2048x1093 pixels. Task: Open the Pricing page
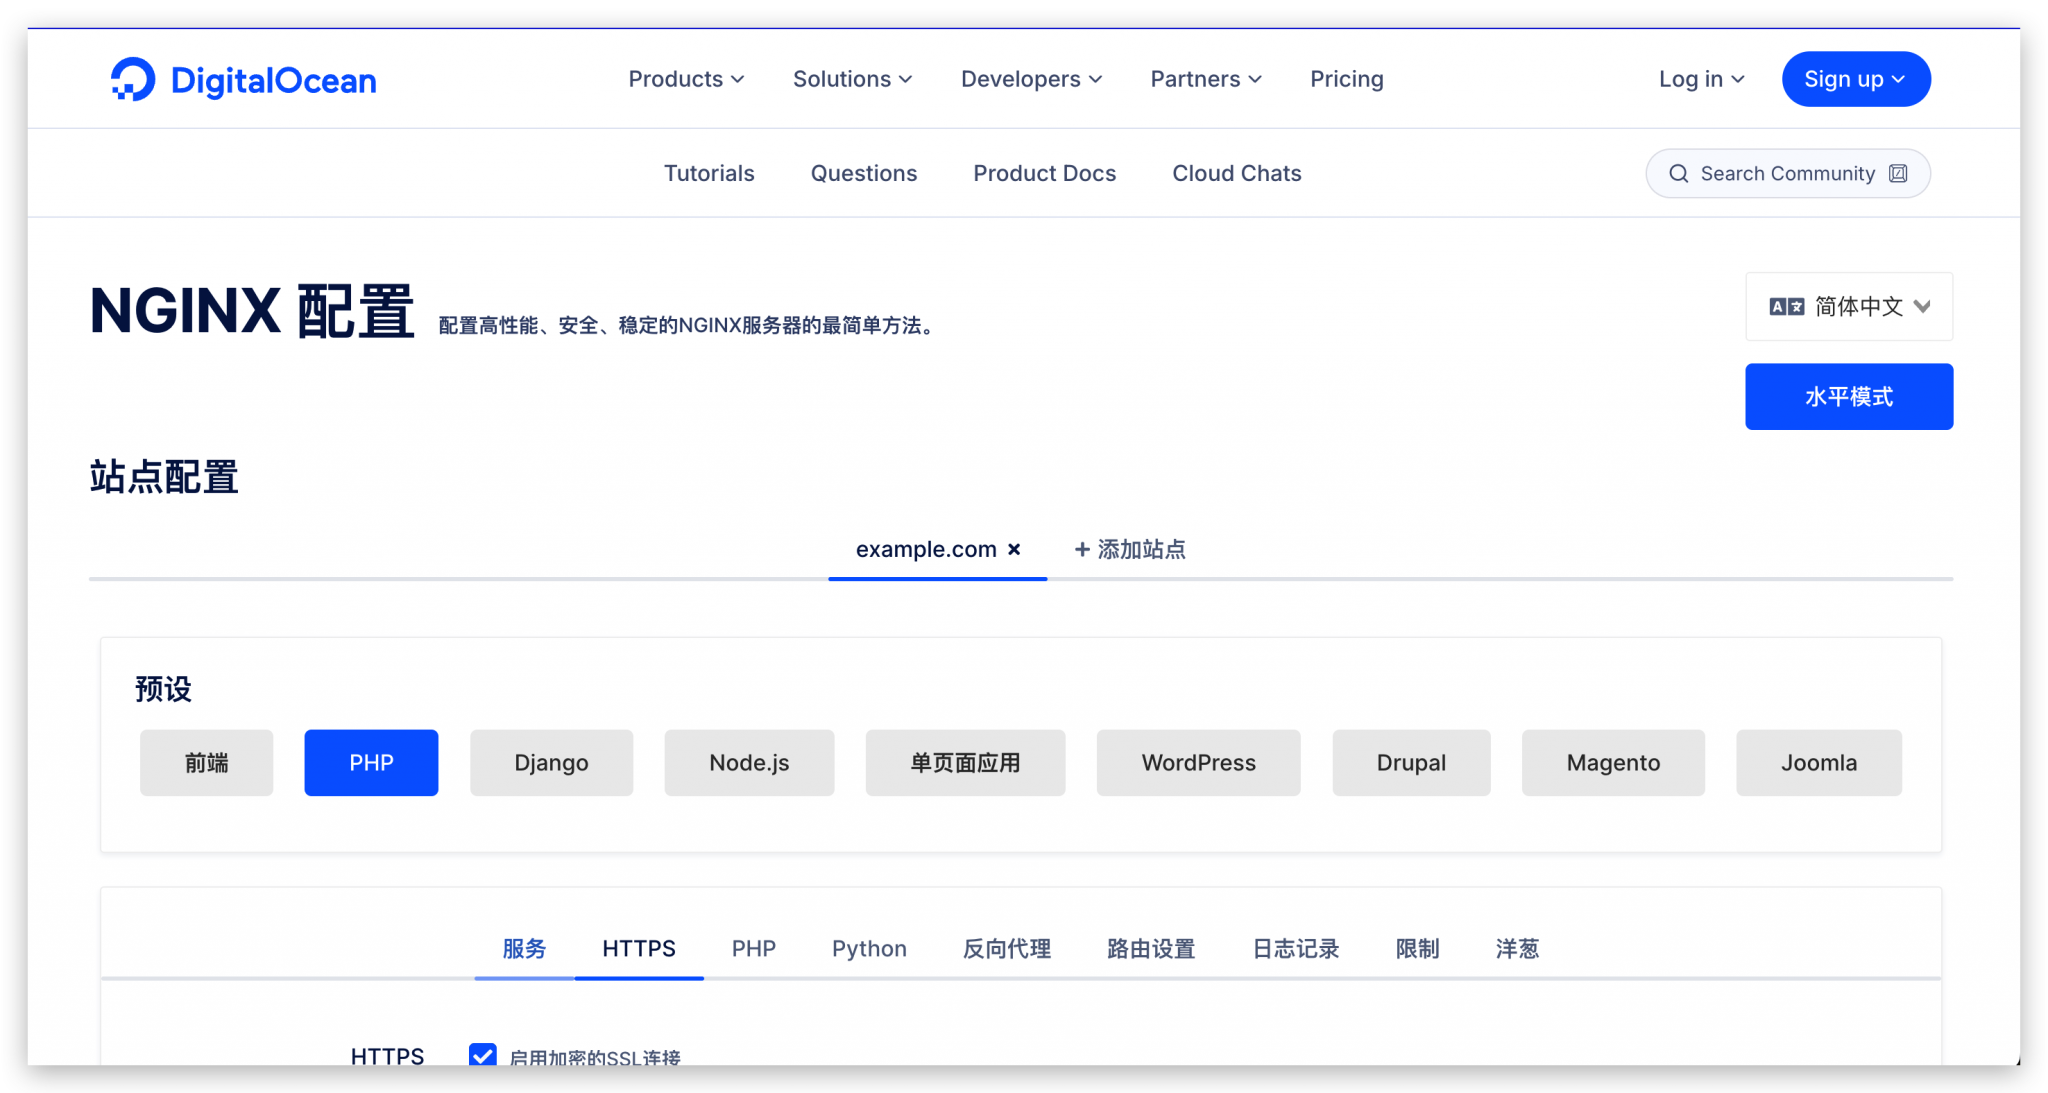tap(1346, 79)
